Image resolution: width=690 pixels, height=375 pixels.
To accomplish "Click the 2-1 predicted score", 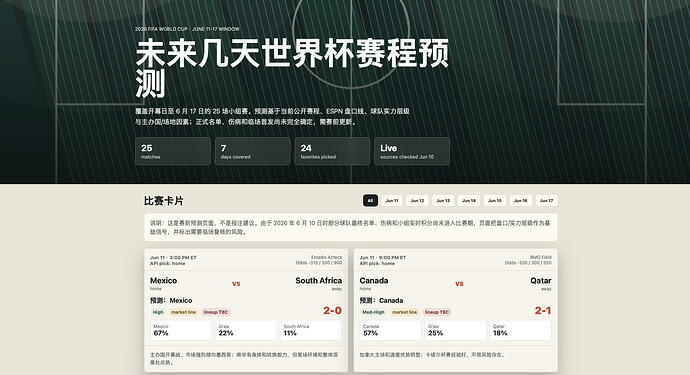I will [x=543, y=310].
